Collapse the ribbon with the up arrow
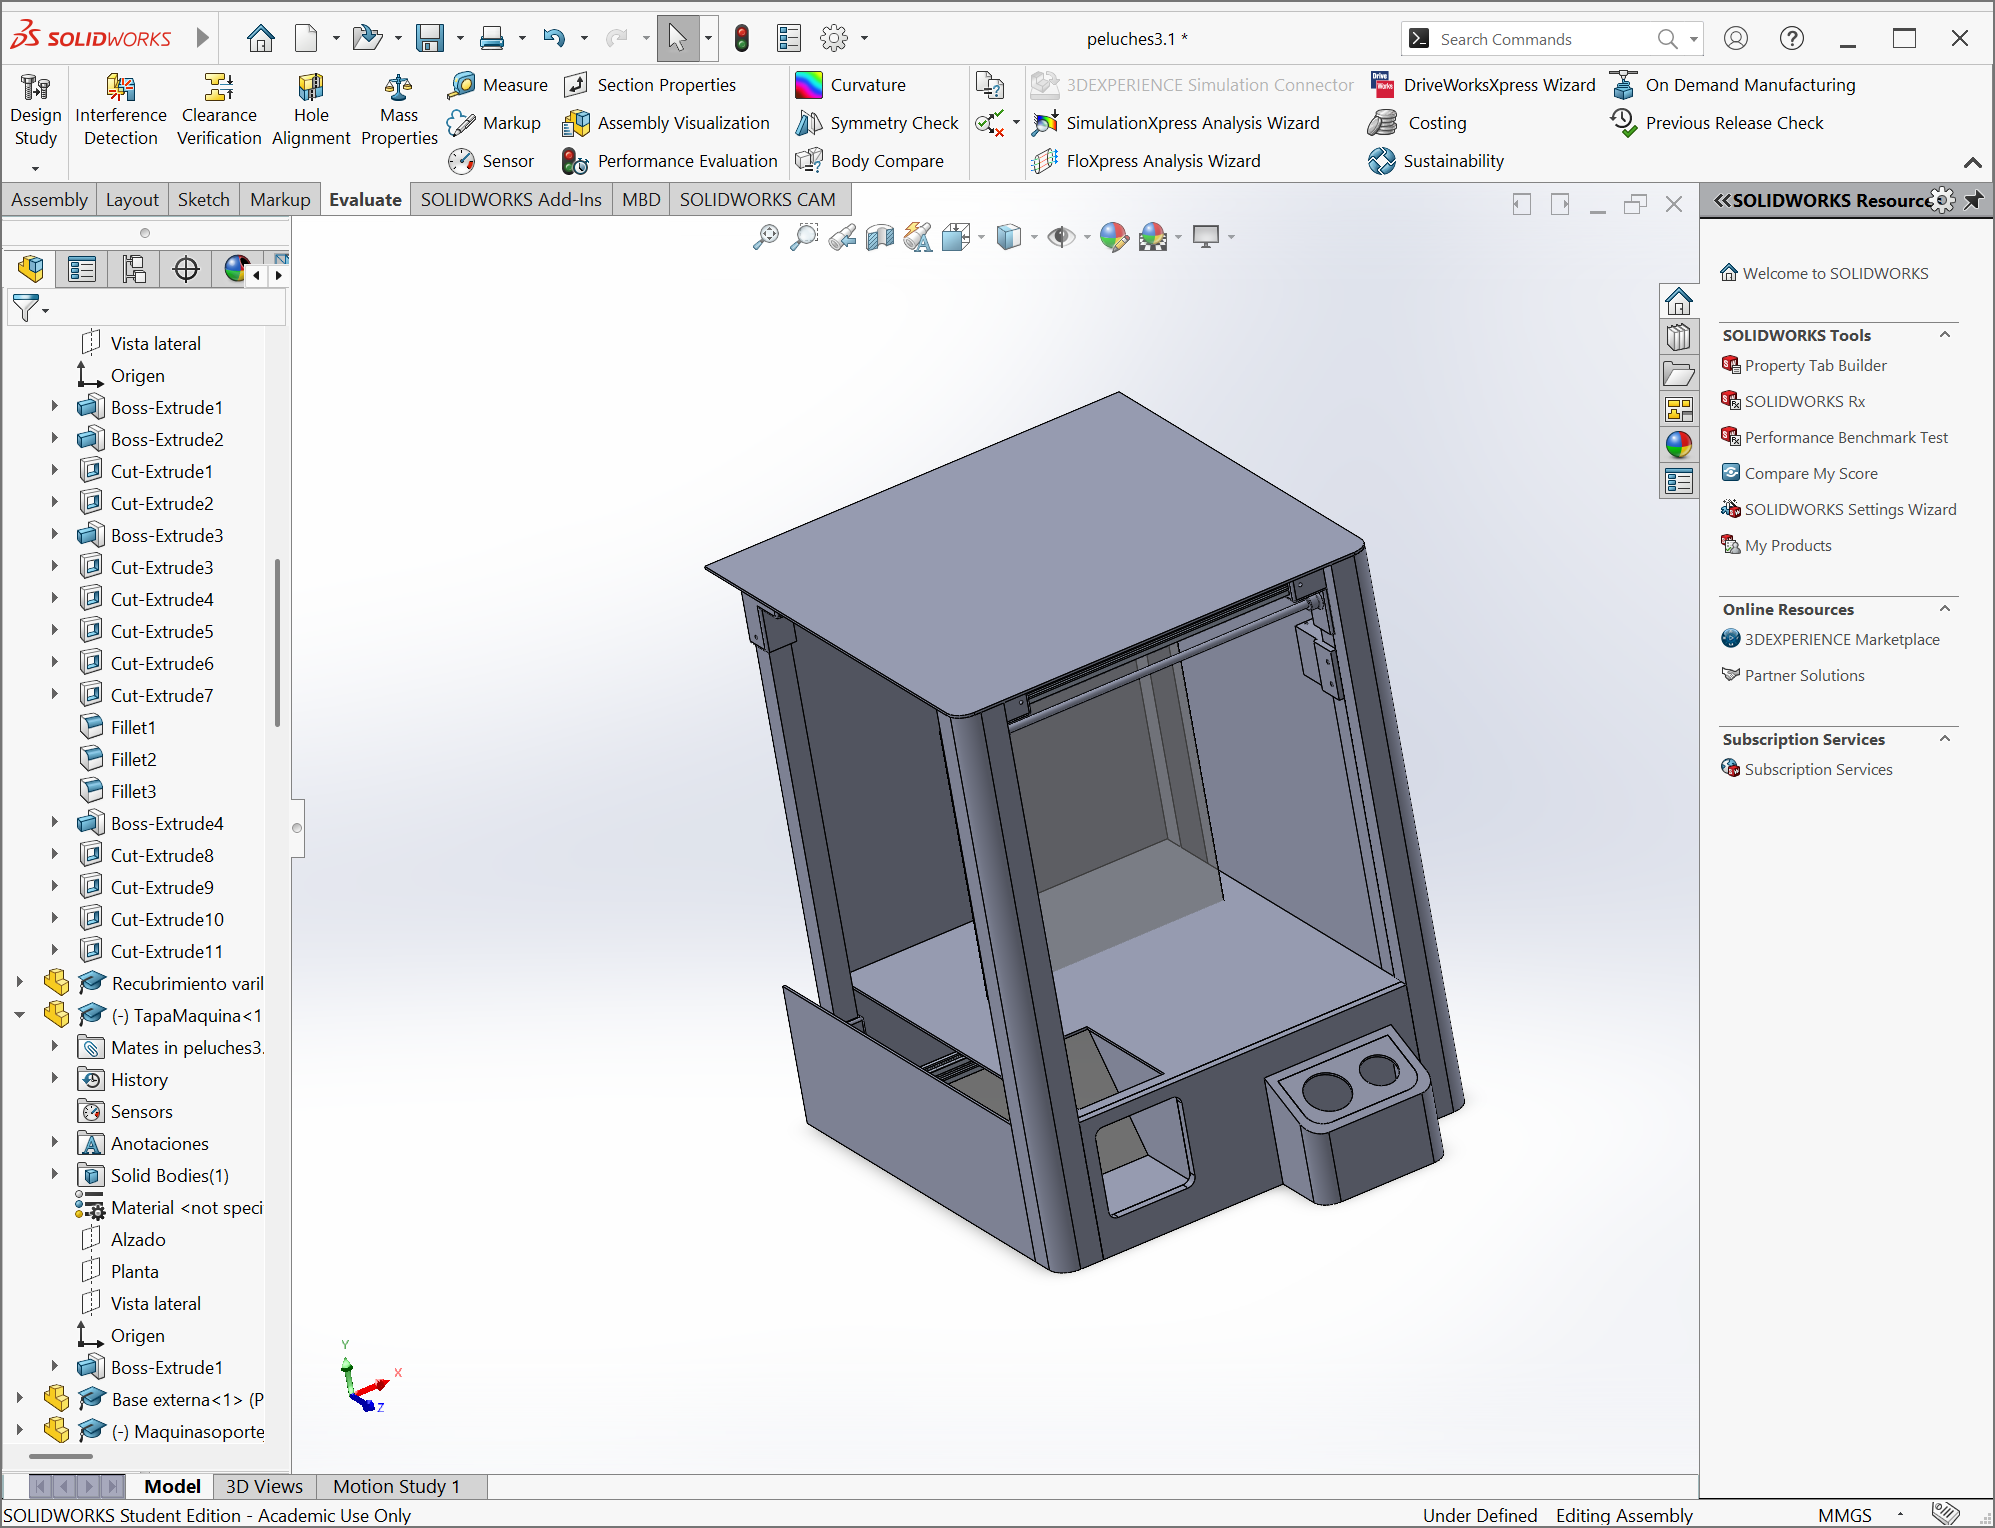 (1973, 163)
